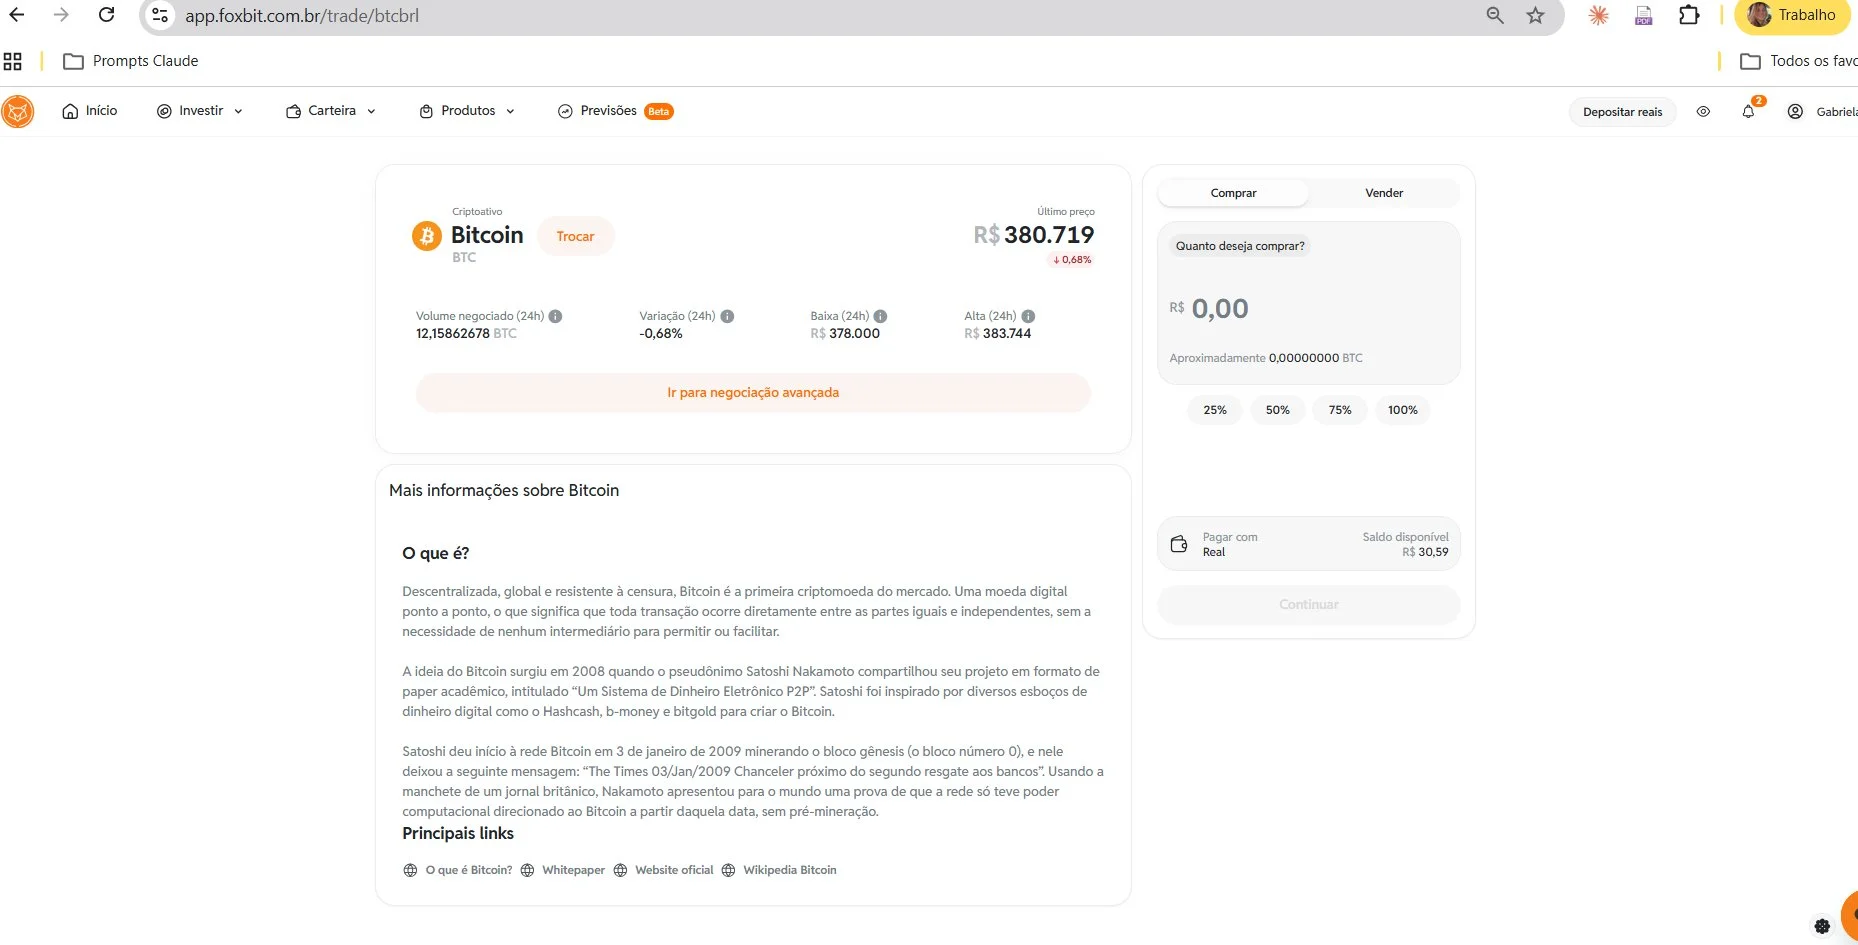Switch to the Comprar tab

(1233, 193)
